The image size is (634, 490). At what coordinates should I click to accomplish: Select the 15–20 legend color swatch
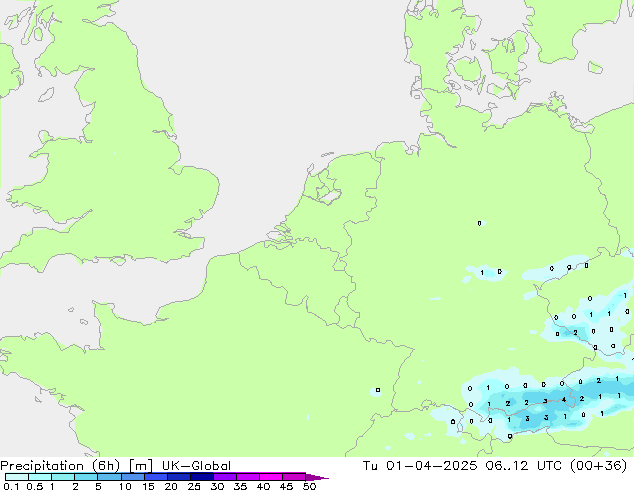[x=156, y=477]
